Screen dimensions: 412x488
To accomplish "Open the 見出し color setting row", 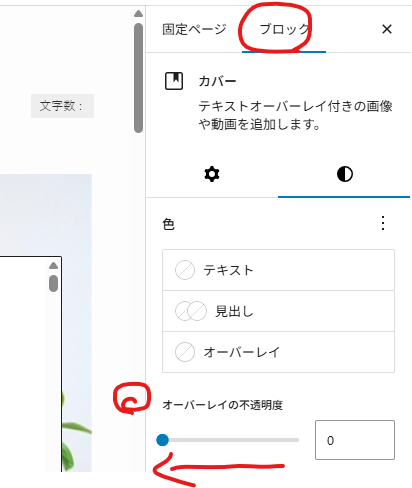I will pos(278,311).
